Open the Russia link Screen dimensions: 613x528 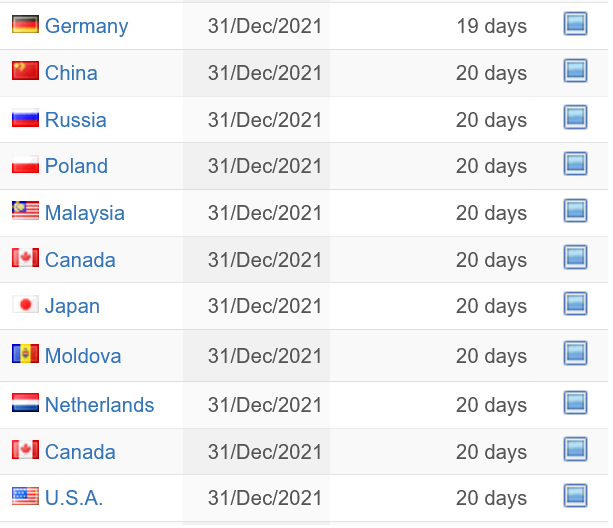coord(75,120)
